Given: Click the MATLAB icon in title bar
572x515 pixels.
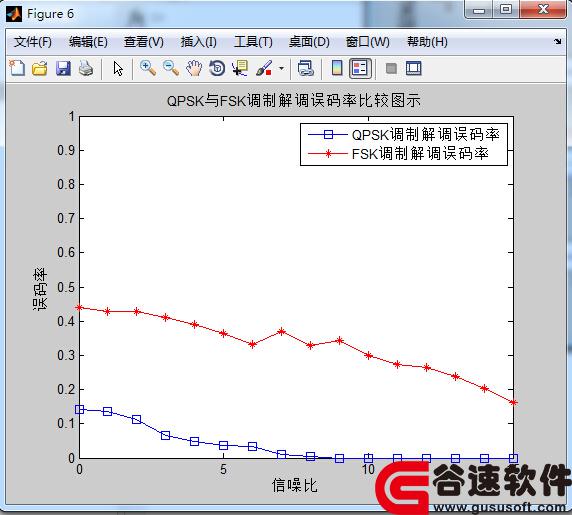Looking at the screenshot, I should 14,14.
